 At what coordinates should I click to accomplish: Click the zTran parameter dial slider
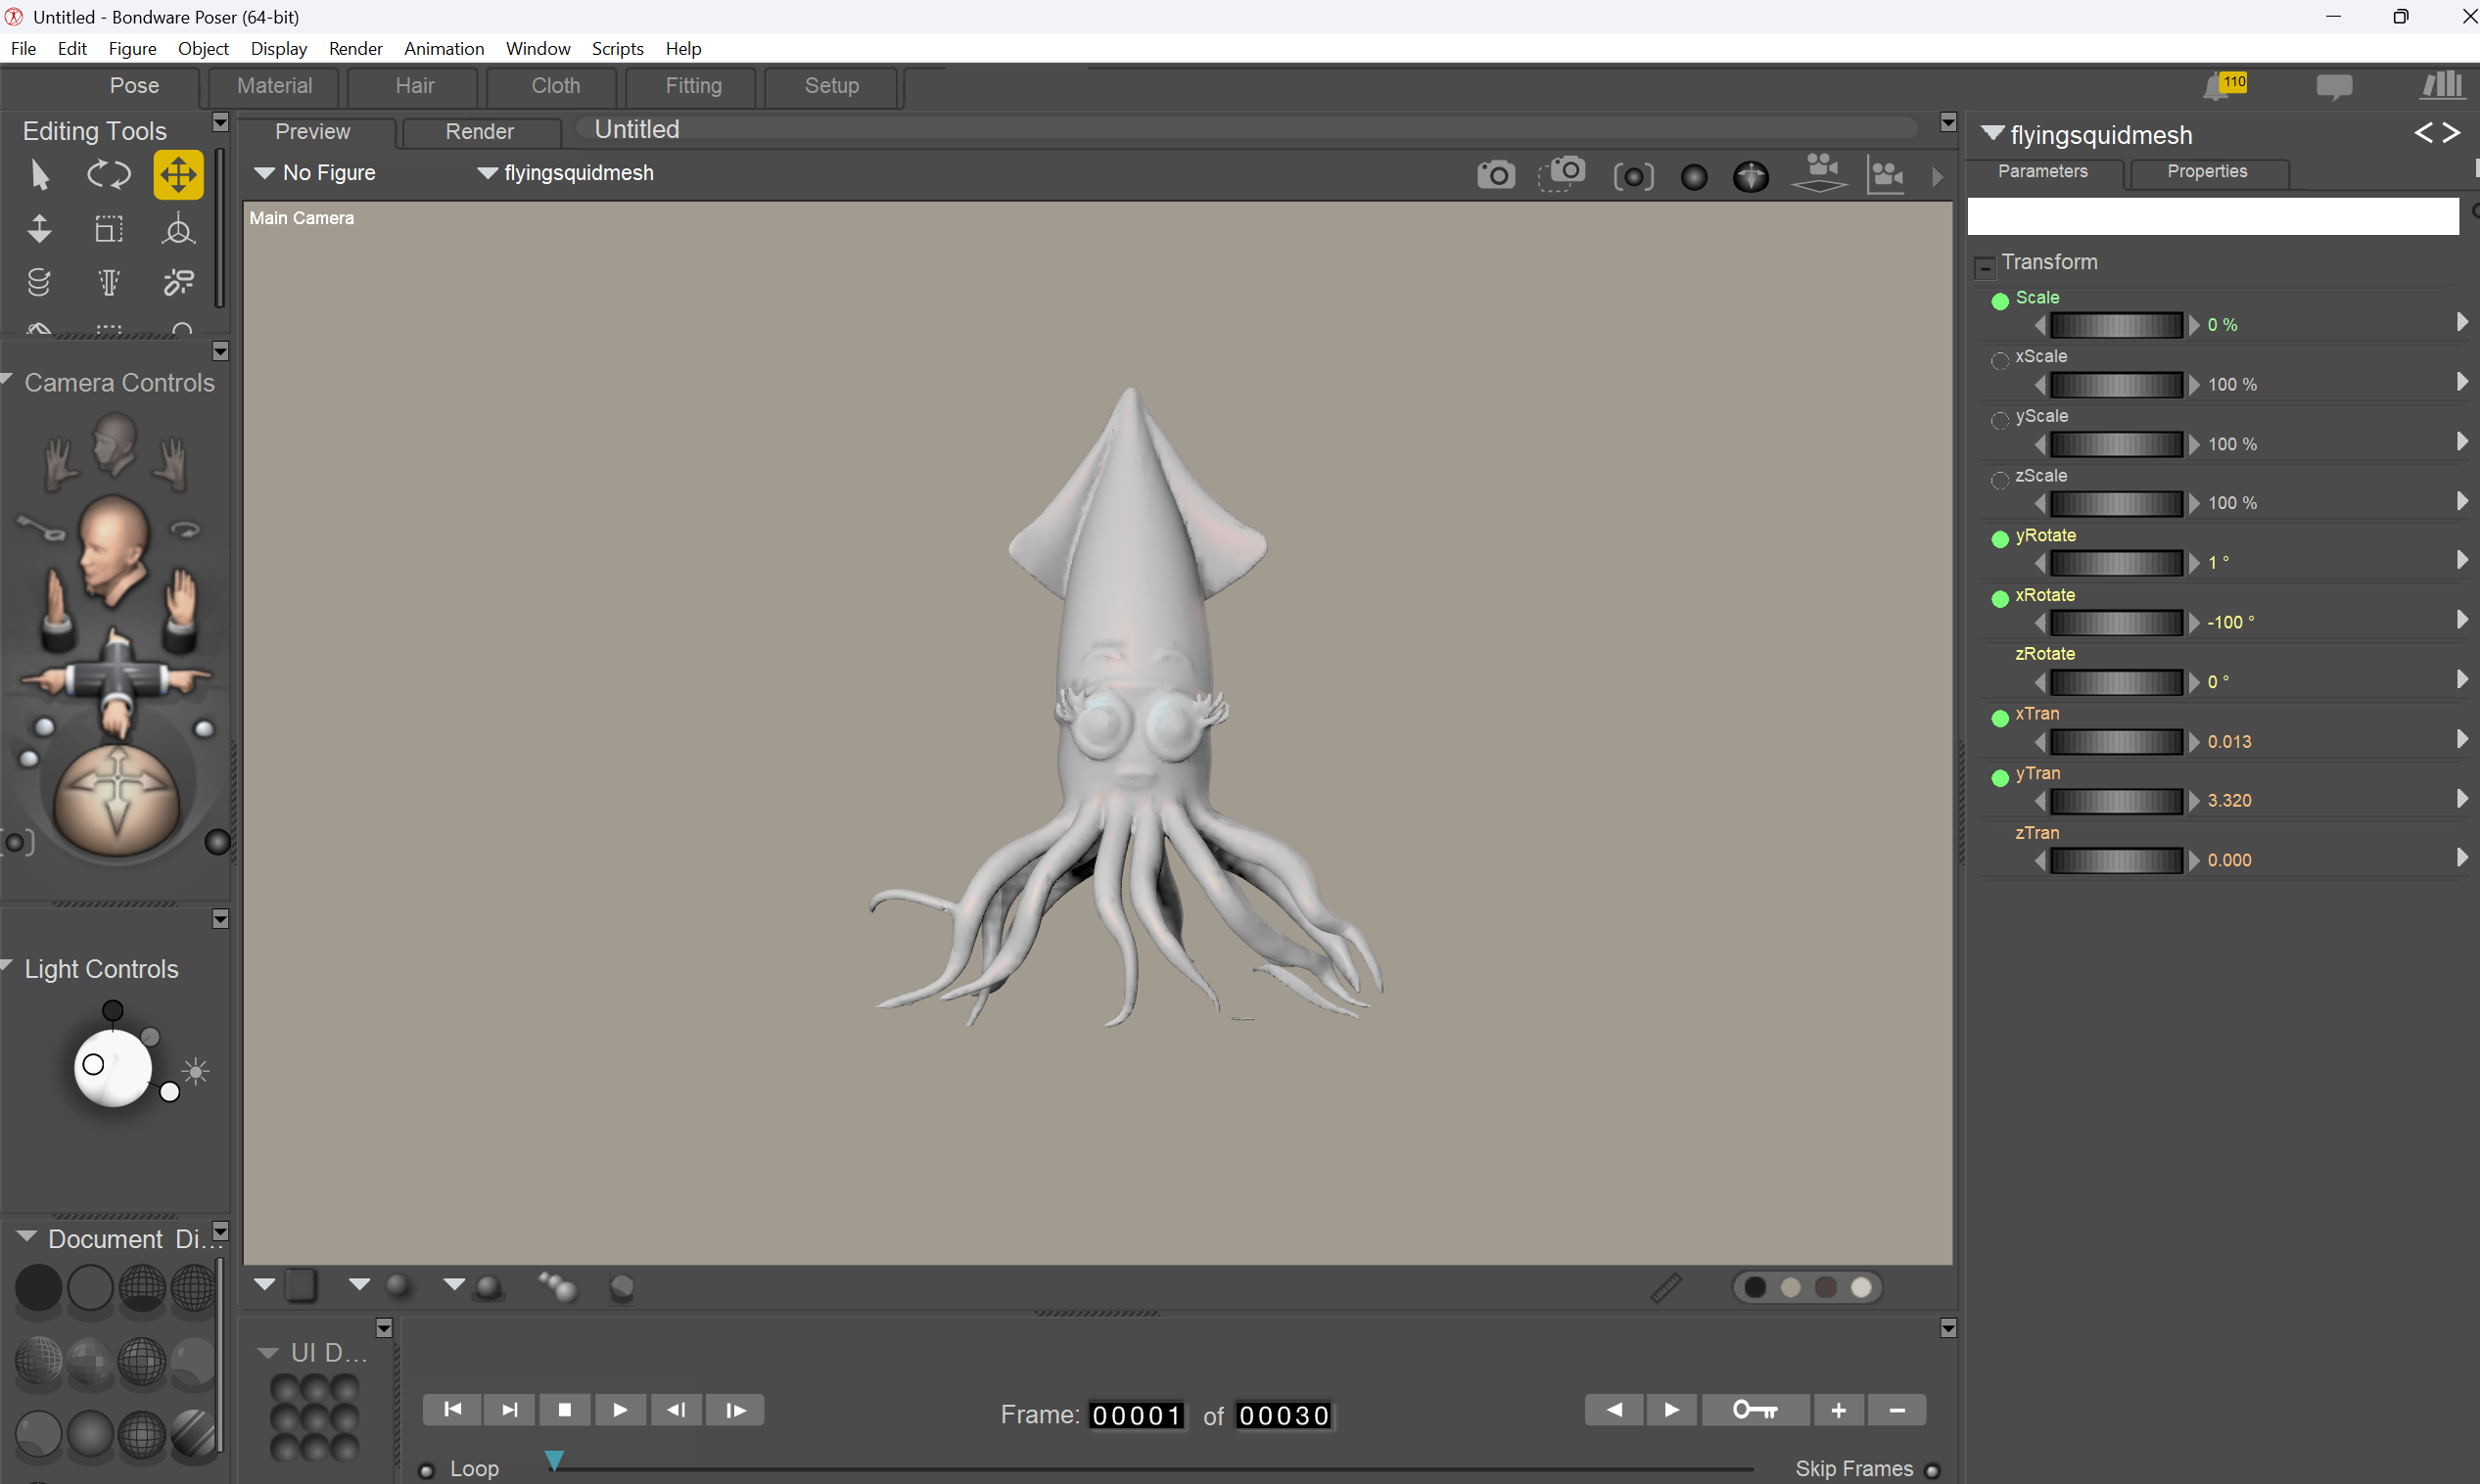click(x=2116, y=861)
